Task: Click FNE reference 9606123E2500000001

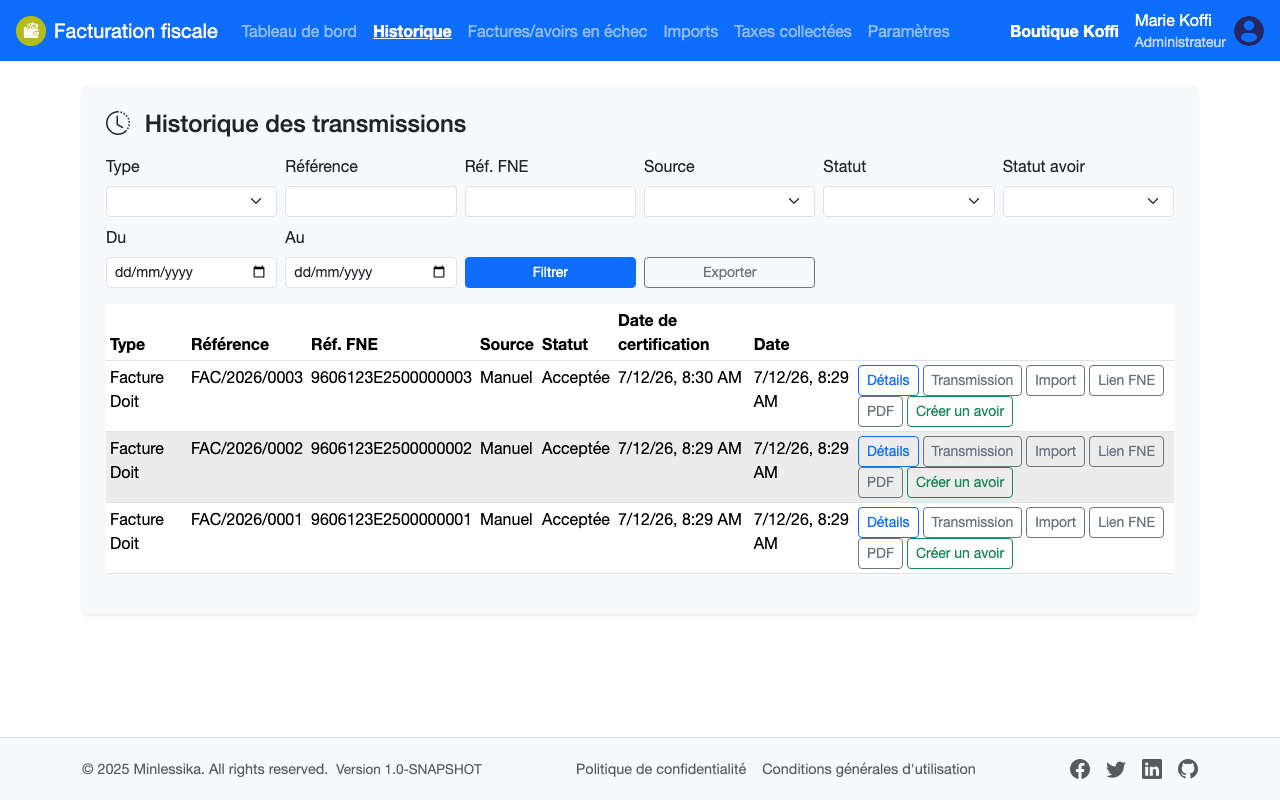Action: point(391,519)
